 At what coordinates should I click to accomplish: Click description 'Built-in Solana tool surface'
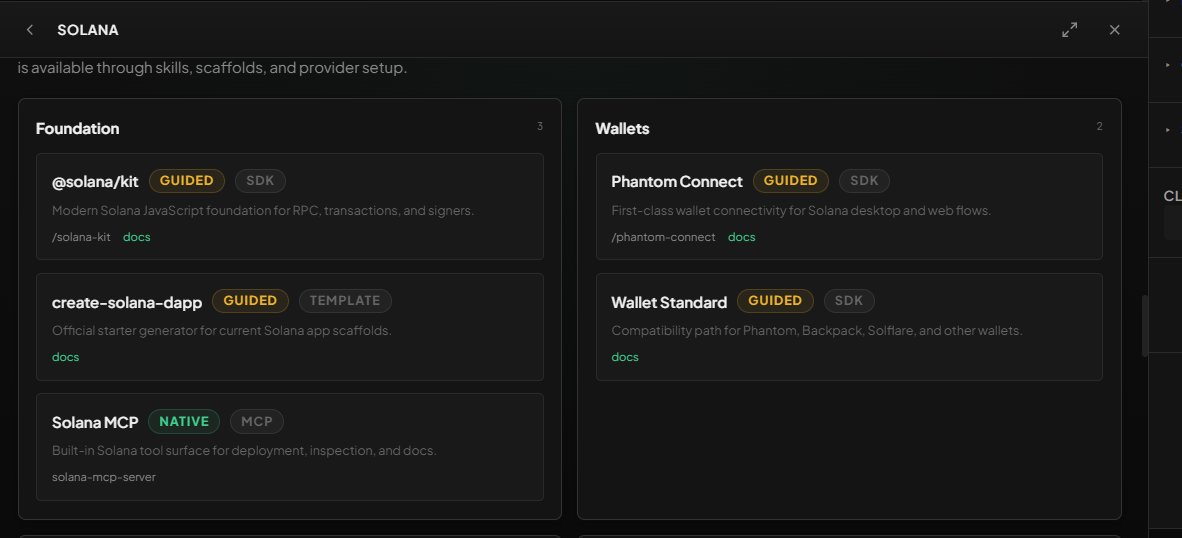pyautogui.click(x=244, y=451)
